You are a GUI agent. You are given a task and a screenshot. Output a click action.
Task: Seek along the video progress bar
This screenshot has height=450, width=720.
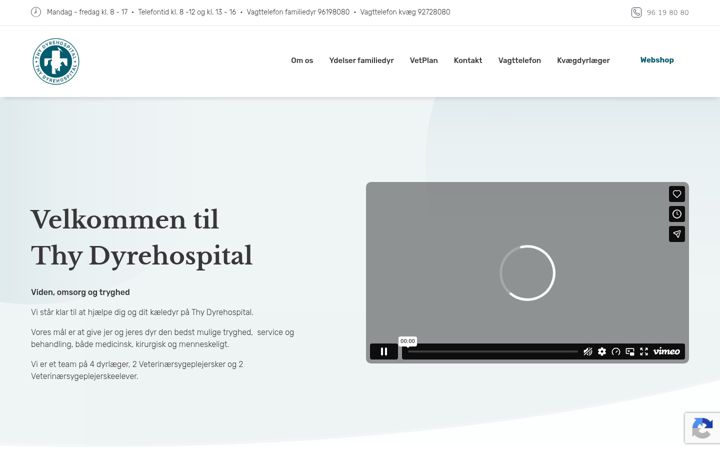coord(493,352)
